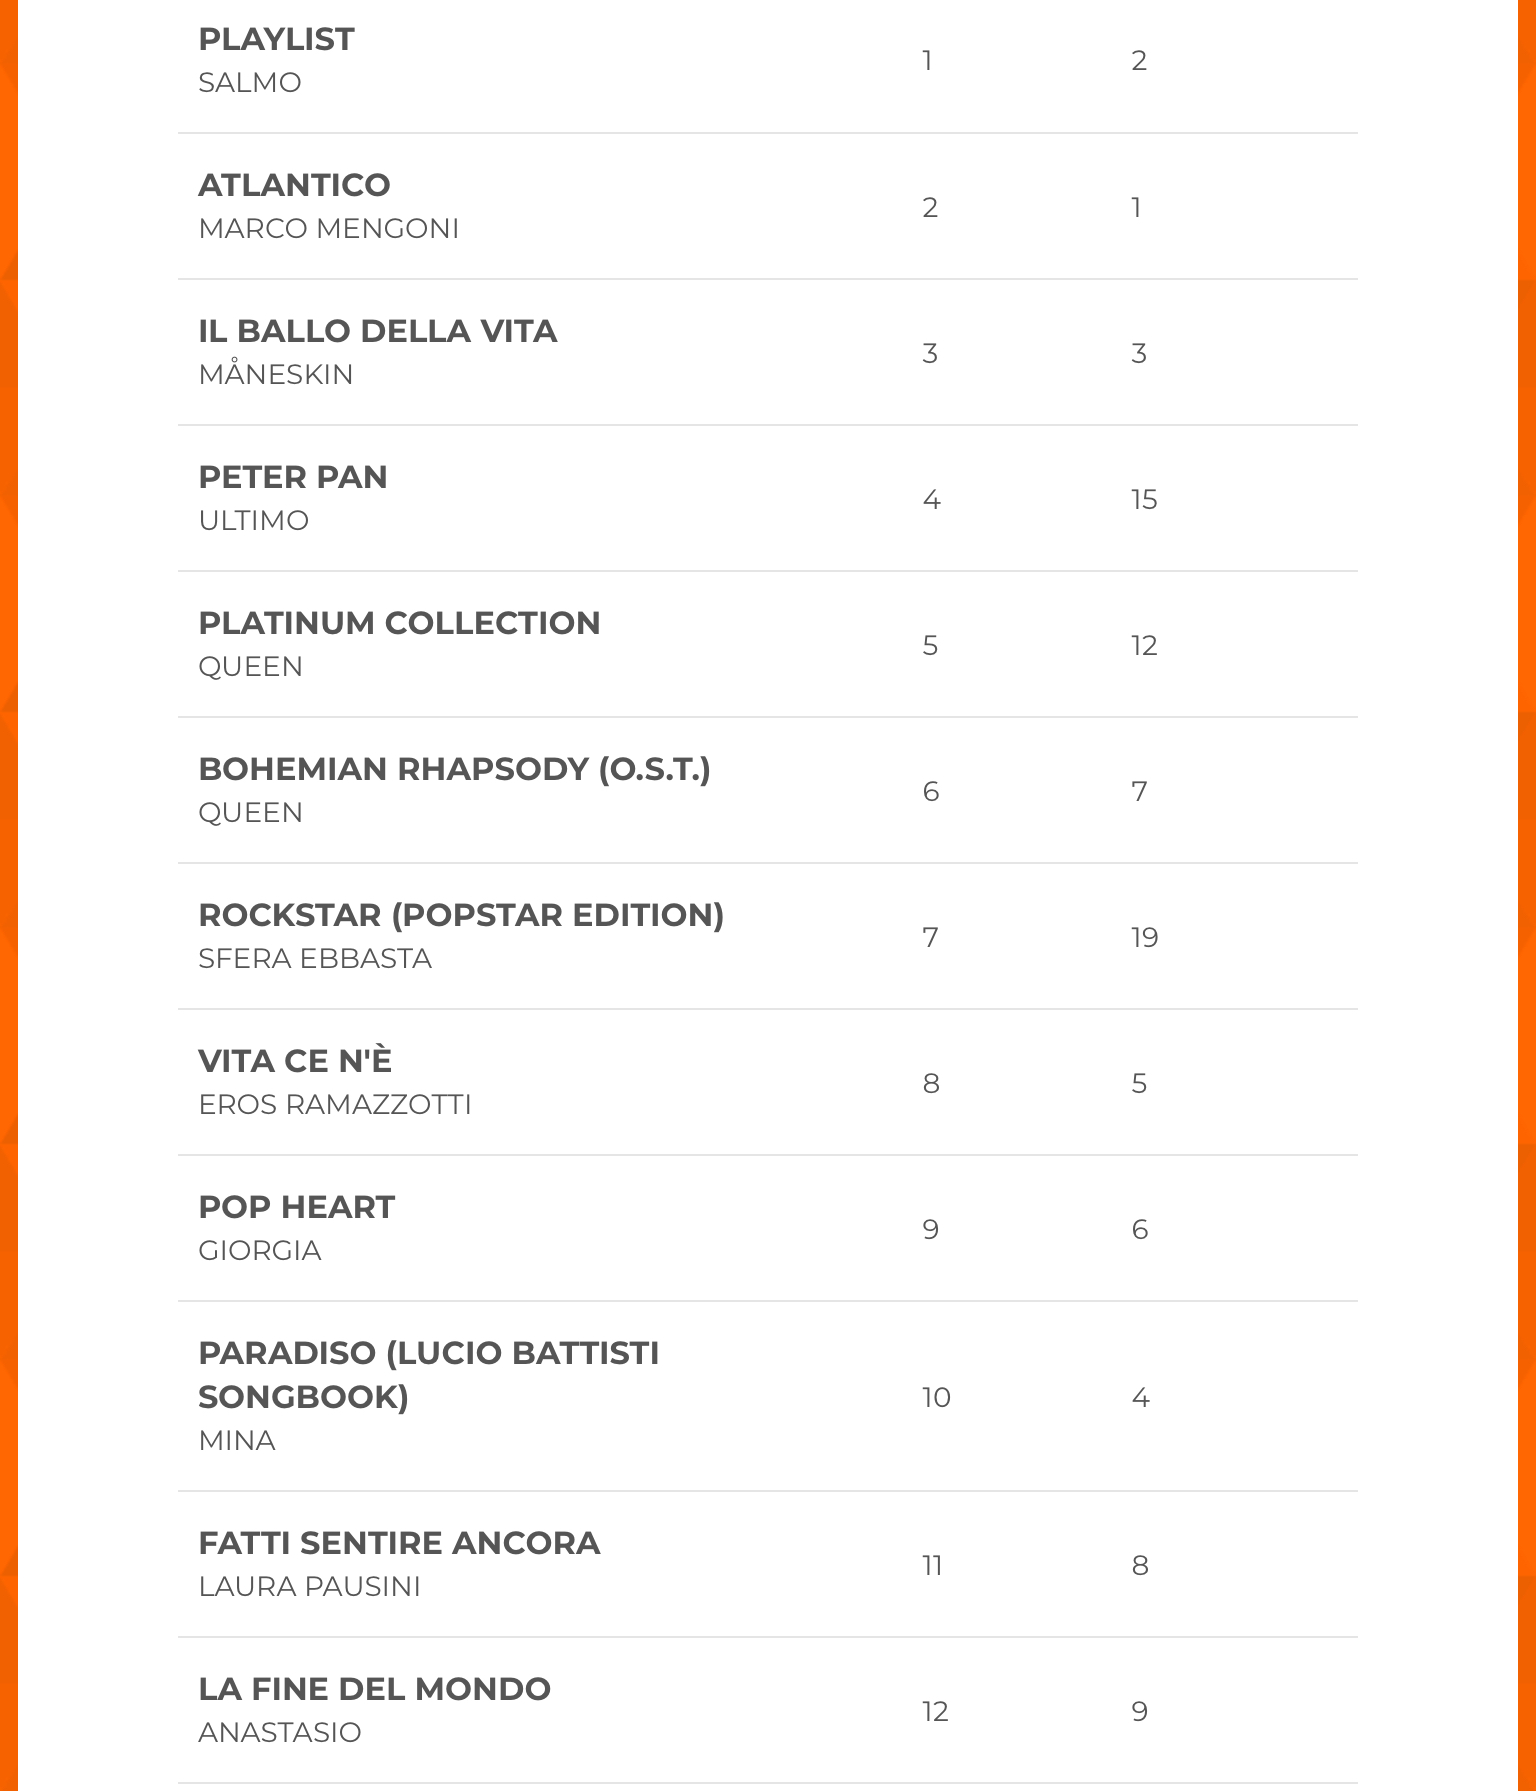Image resolution: width=1536 pixels, height=1791 pixels.
Task: Click the PETER PAN album title
Action: [x=292, y=477]
